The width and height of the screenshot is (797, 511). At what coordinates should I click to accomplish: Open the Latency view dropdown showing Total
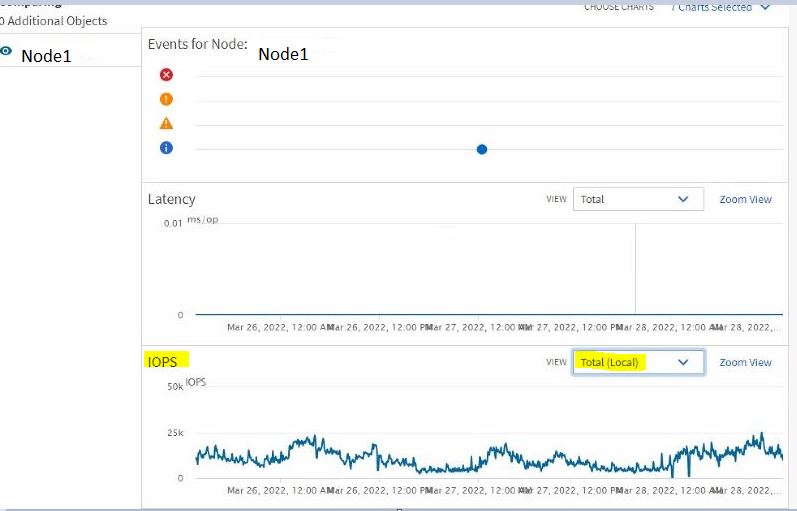[637, 199]
